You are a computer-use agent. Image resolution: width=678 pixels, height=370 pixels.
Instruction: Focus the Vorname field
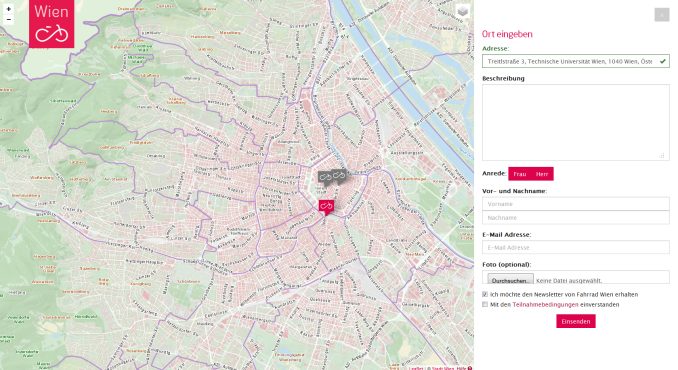(576, 204)
